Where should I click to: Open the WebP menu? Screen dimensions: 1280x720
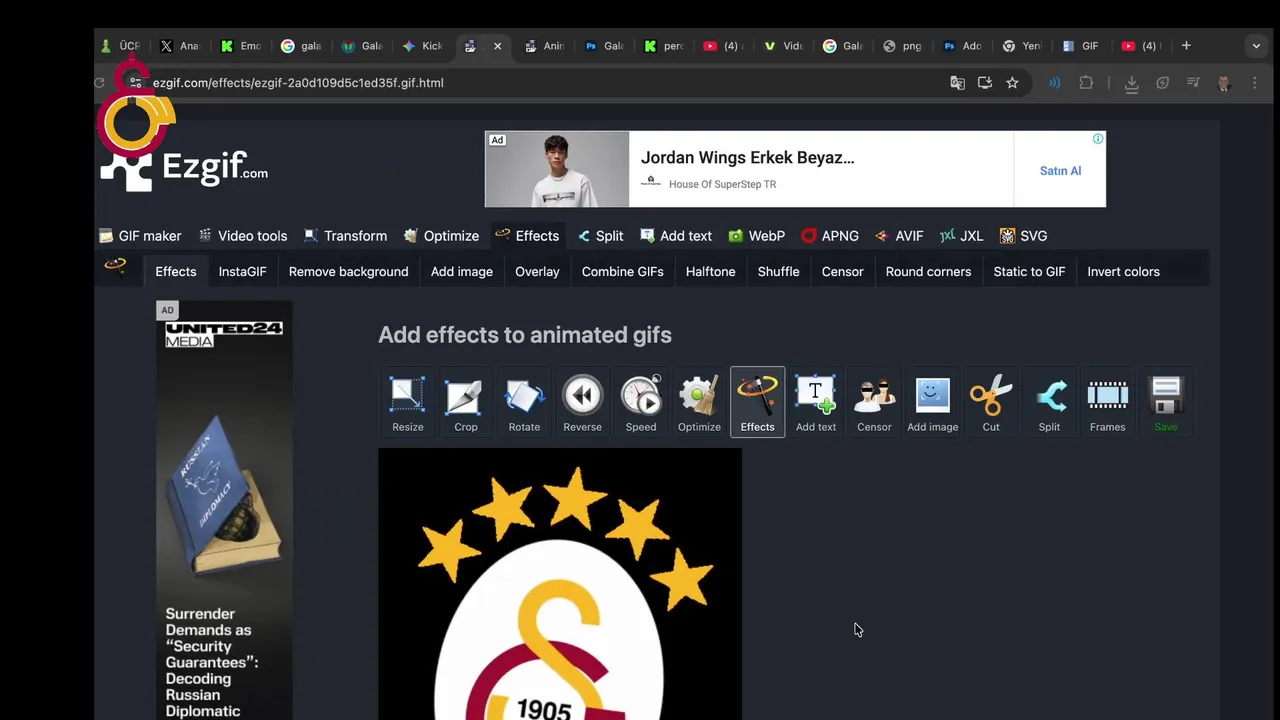(x=756, y=236)
